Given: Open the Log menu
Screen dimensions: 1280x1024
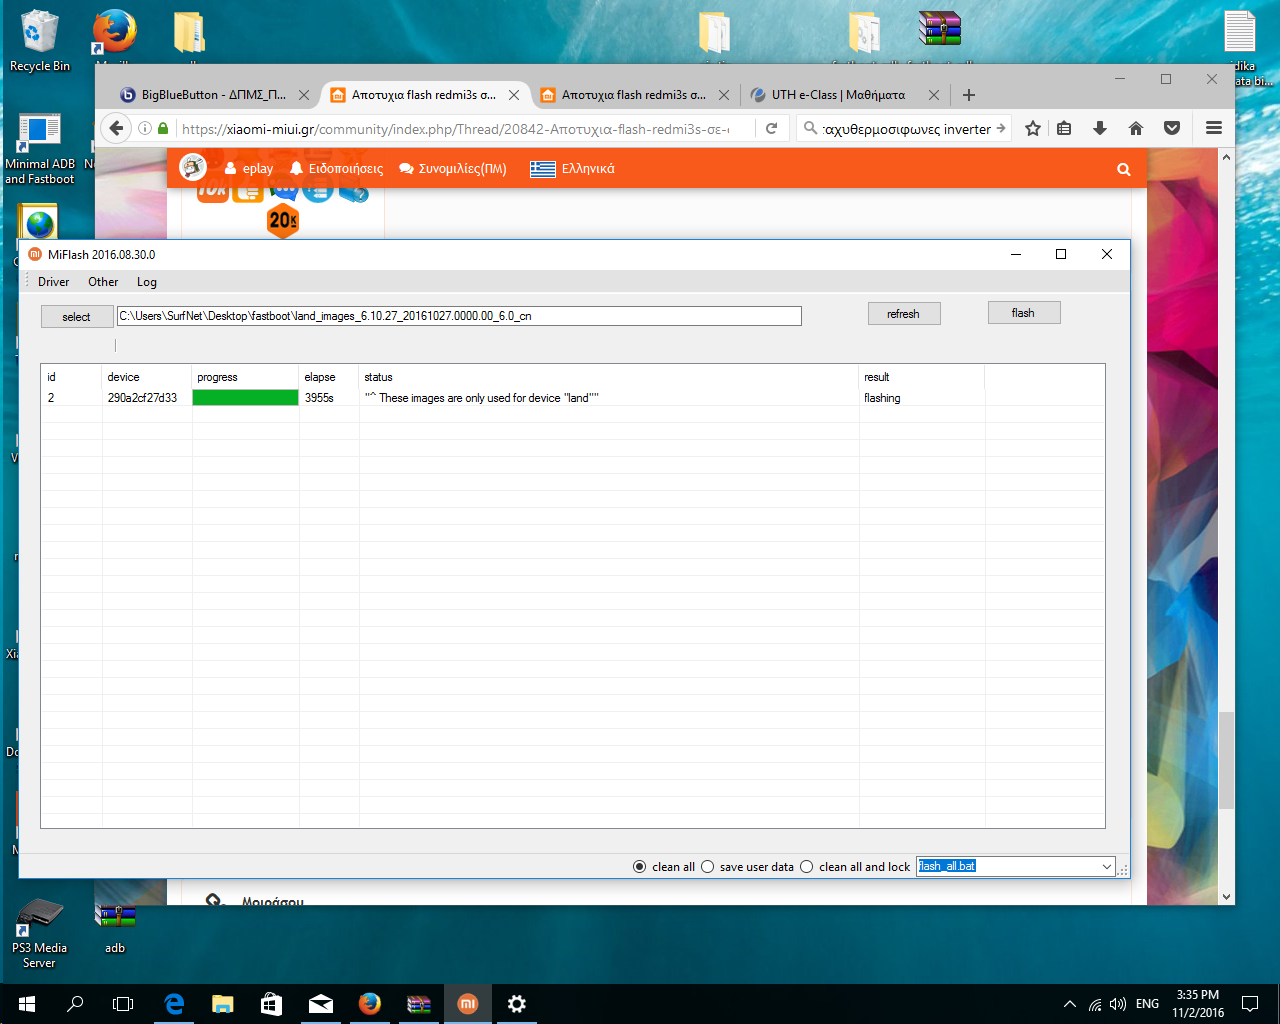Looking at the screenshot, I should [x=147, y=282].
